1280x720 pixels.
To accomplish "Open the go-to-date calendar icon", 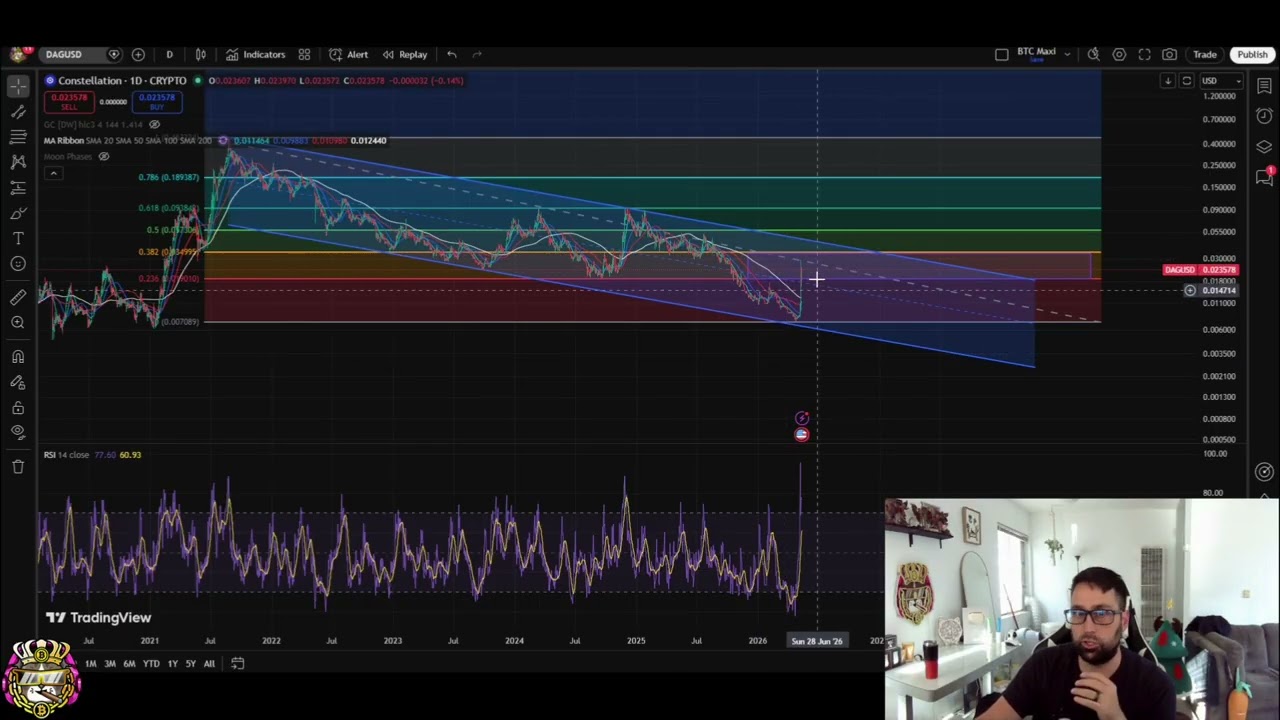I will [x=237, y=663].
